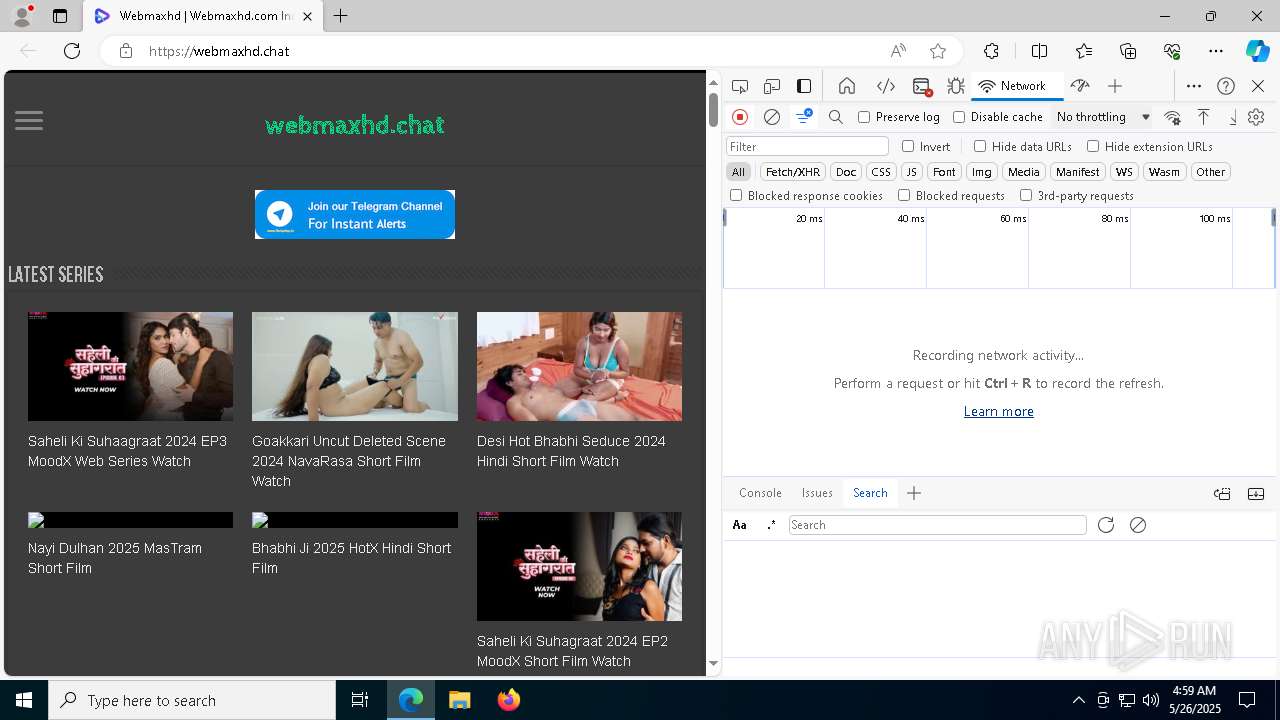Image resolution: width=1280 pixels, height=720 pixels.
Task: Toggle regular expression search option
Action: [x=771, y=525]
